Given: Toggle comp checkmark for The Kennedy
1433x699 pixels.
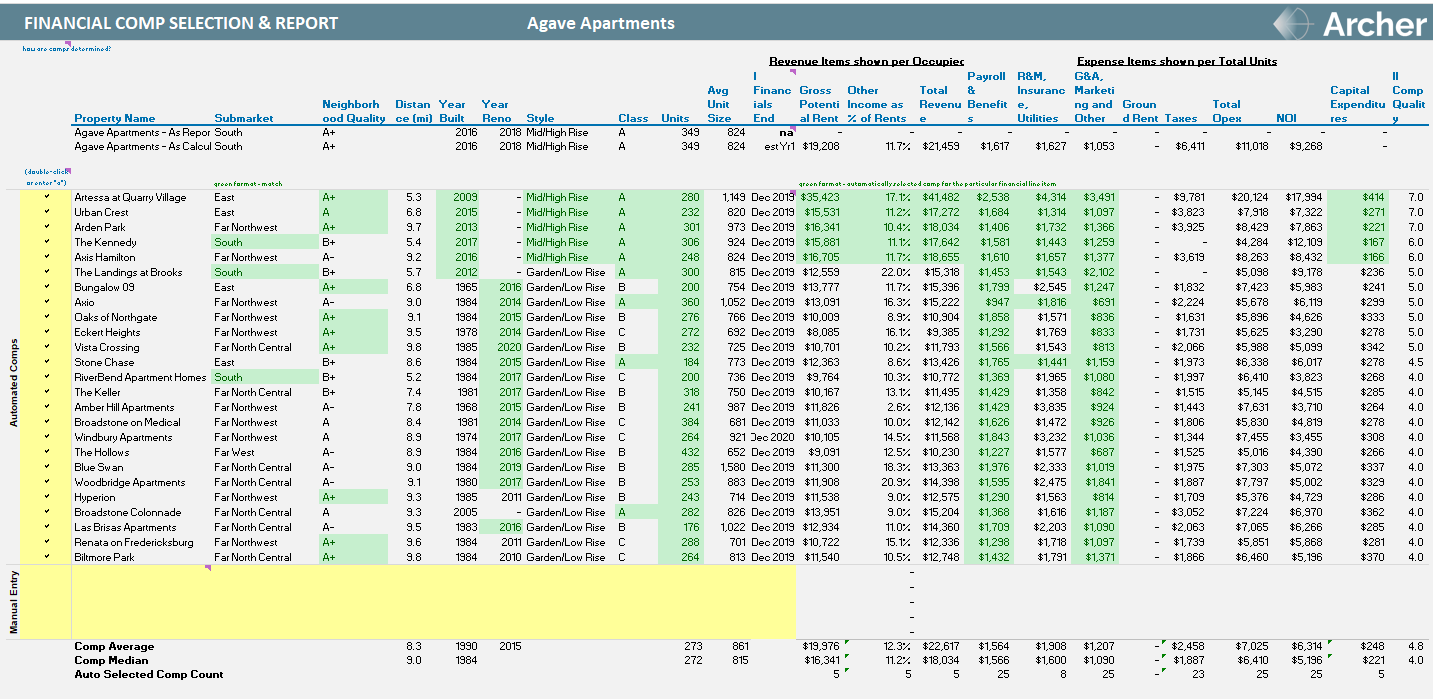Looking at the screenshot, I should 46,242.
